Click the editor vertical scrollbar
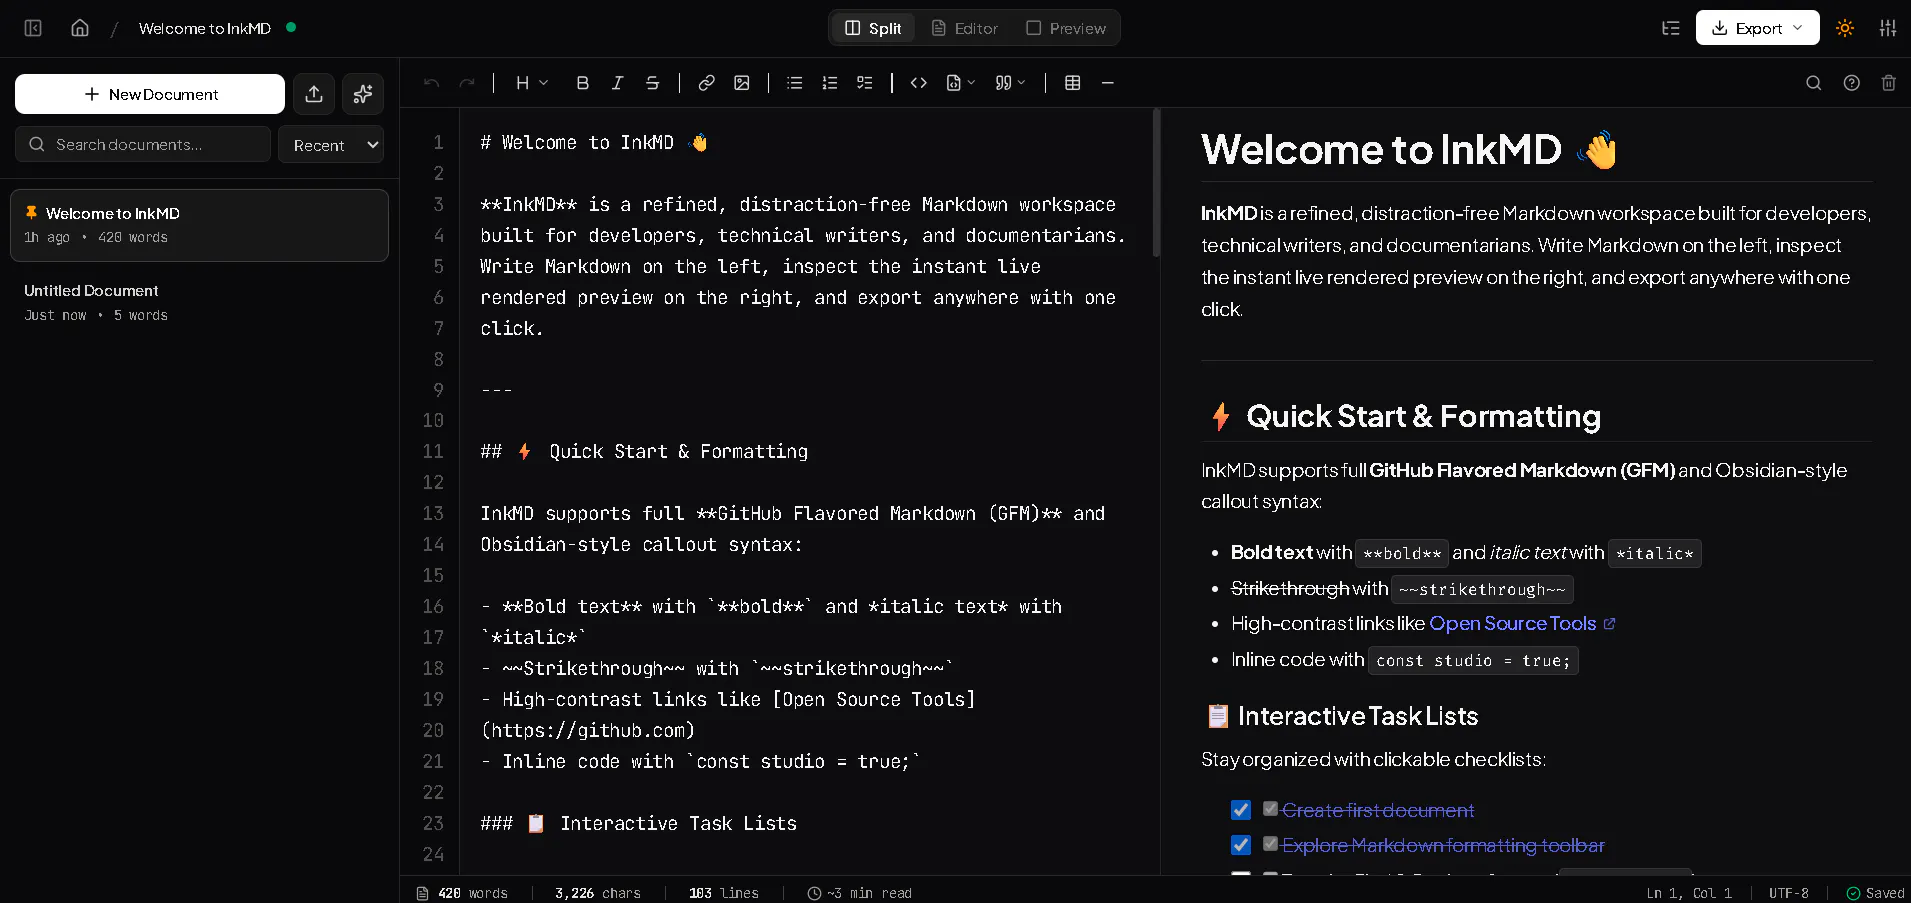This screenshot has width=1911, height=903. tap(1156, 183)
